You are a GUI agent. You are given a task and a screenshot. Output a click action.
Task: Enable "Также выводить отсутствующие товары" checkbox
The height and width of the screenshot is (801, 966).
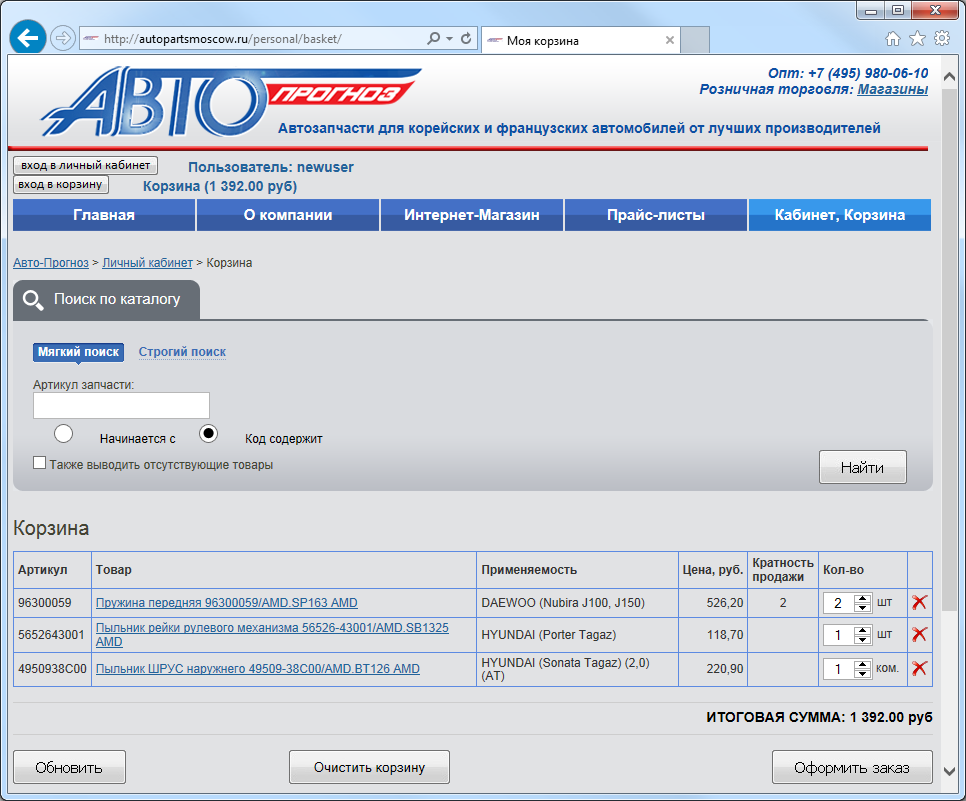pyautogui.click(x=40, y=463)
